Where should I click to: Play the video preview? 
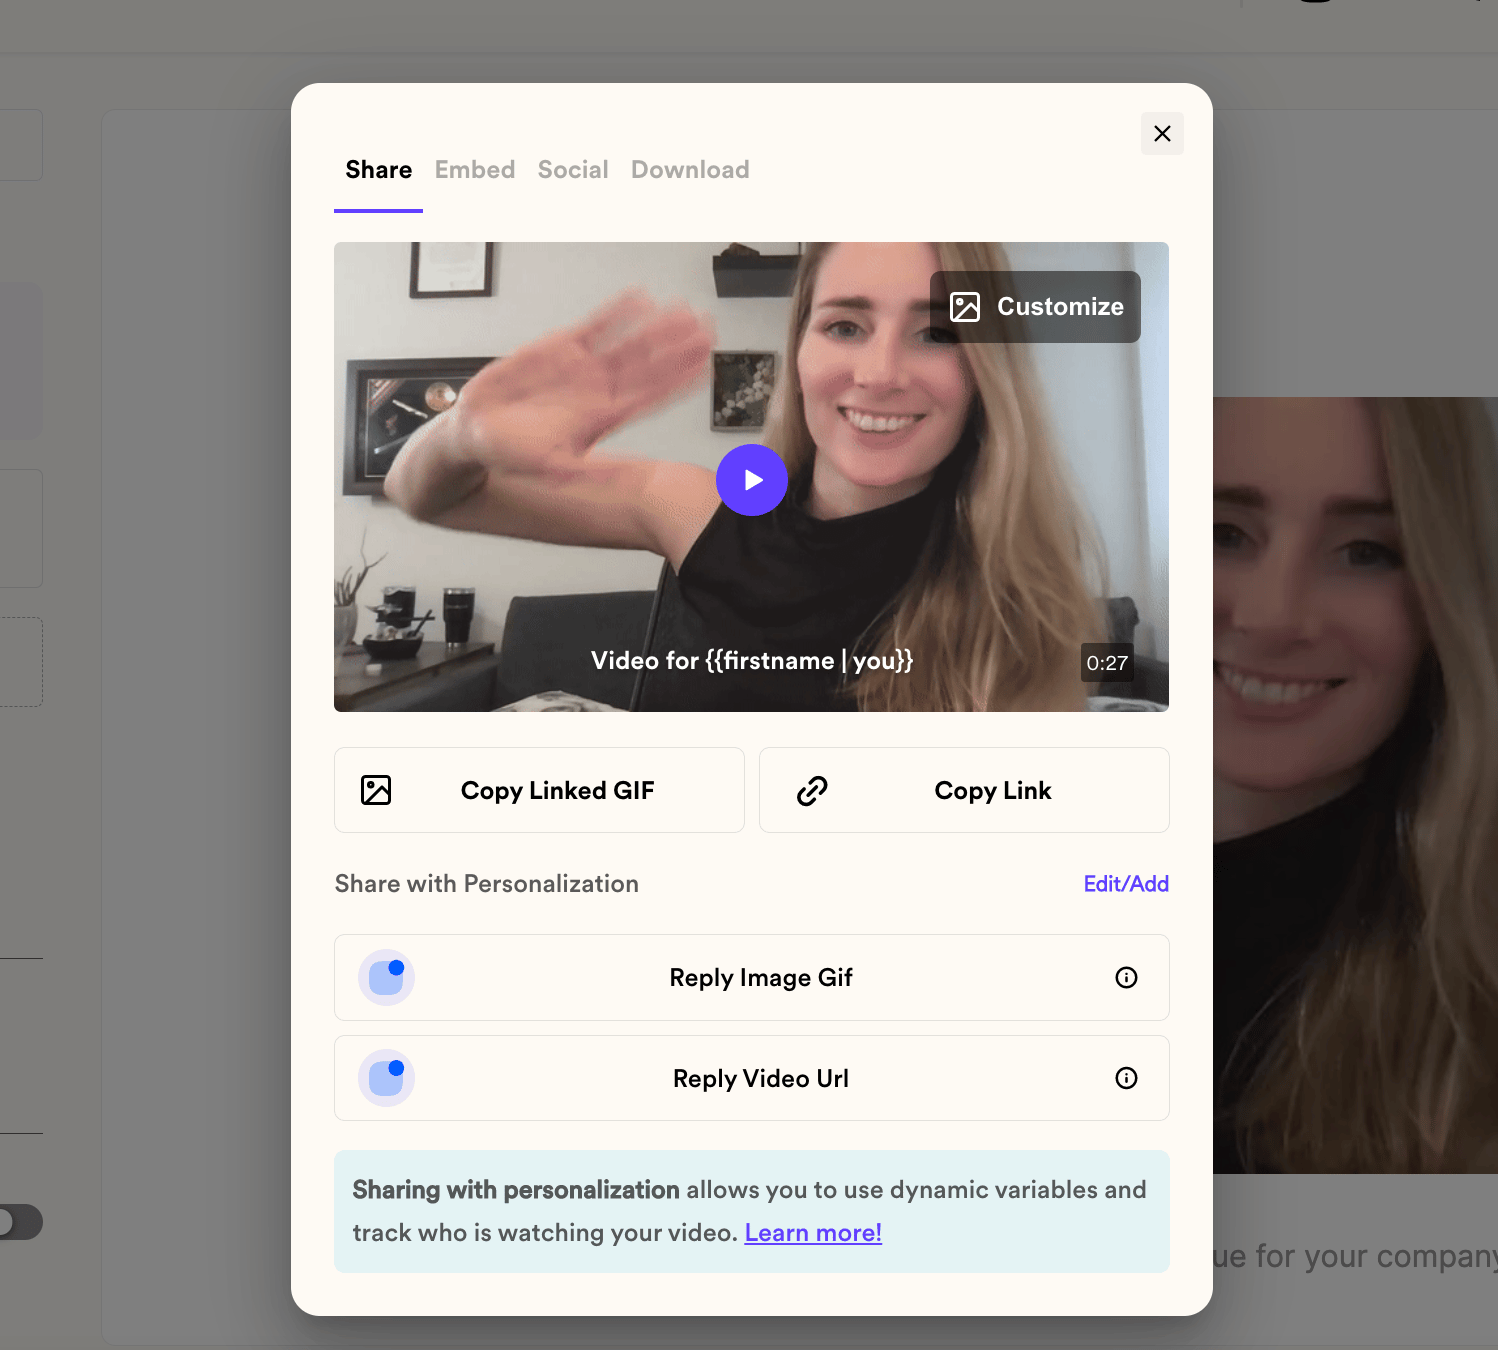752,480
